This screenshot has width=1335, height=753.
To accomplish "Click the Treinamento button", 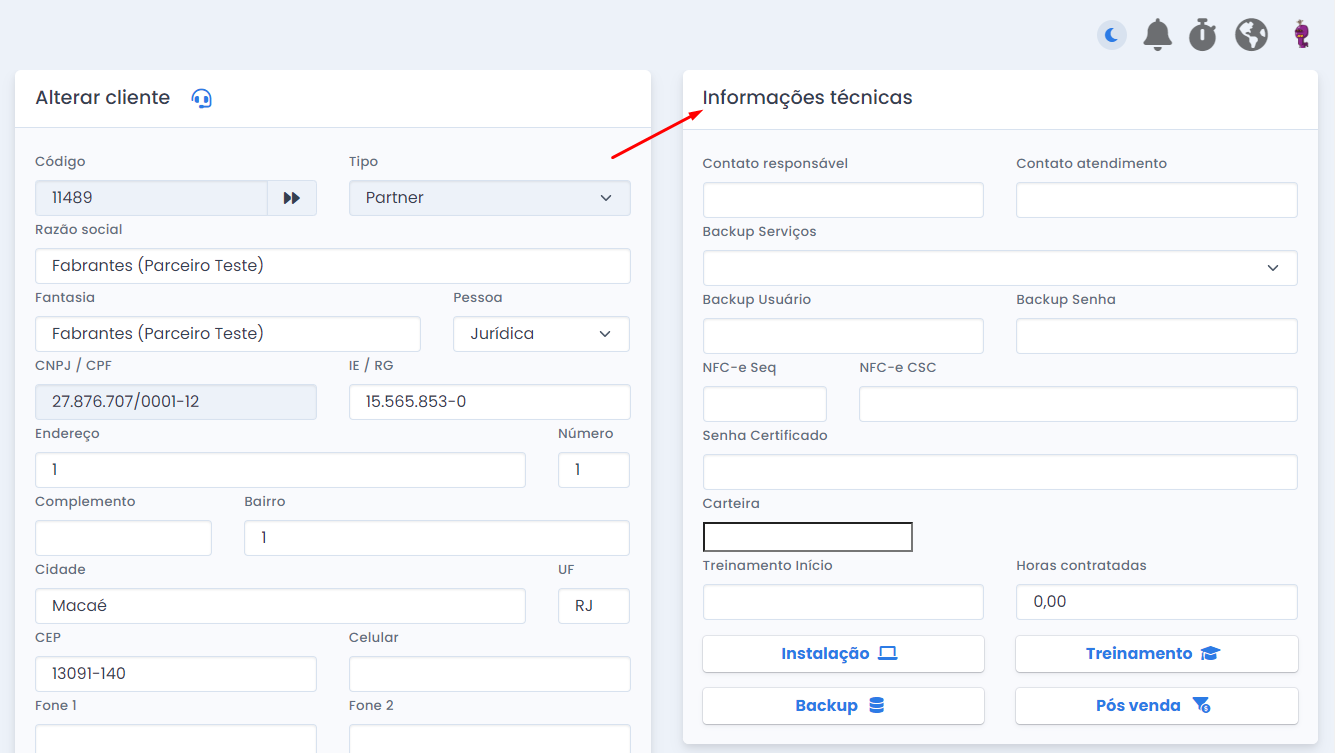I will coord(1156,654).
